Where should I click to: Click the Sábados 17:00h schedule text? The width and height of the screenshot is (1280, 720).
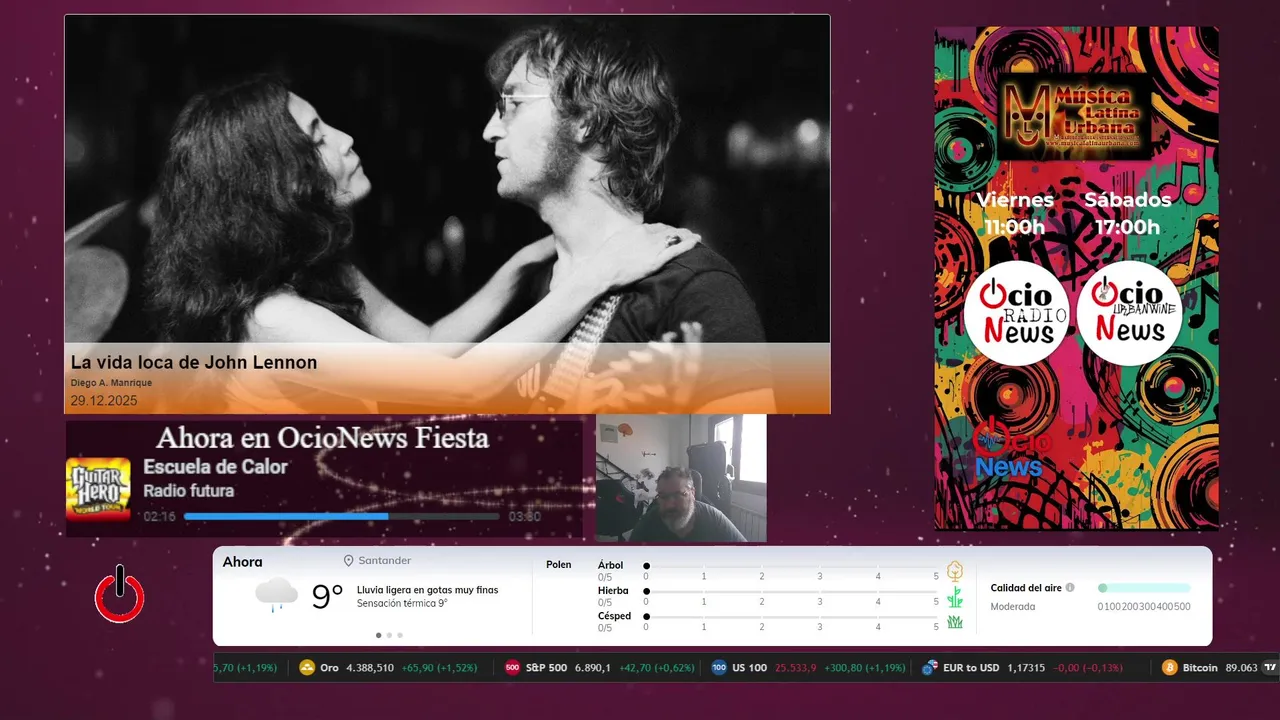click(x=1127, y=213)
